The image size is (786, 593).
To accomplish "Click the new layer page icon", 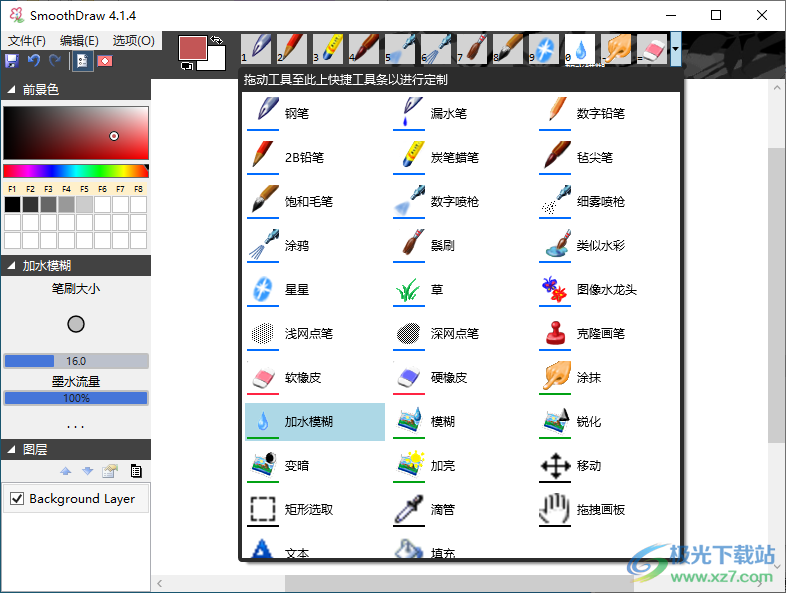I will (136, 471).
